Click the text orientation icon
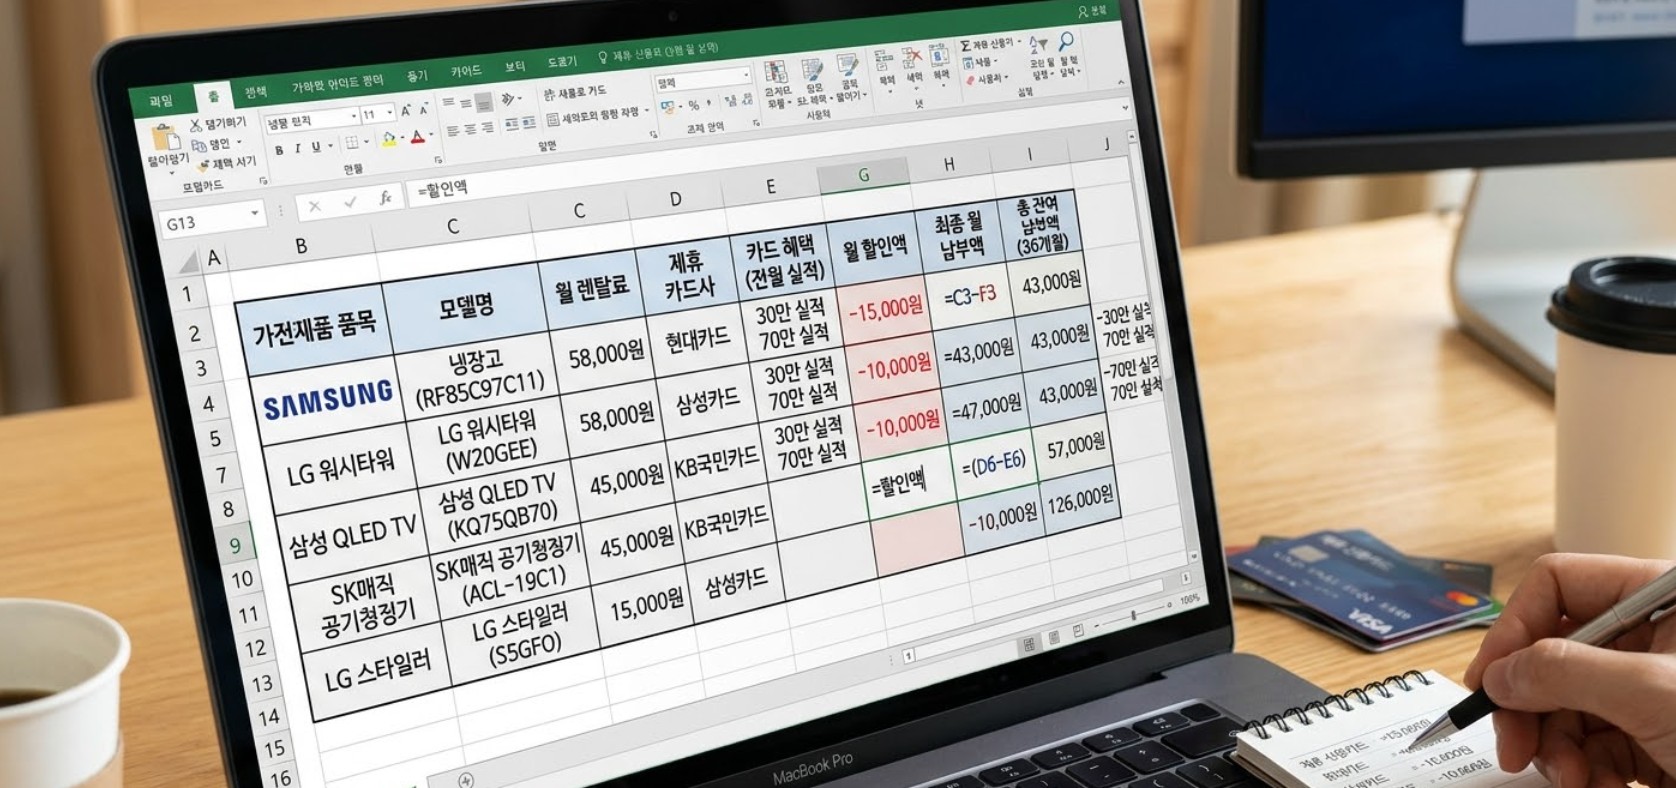The height and width of the screenshot is (788, 1676). (507, 99)
